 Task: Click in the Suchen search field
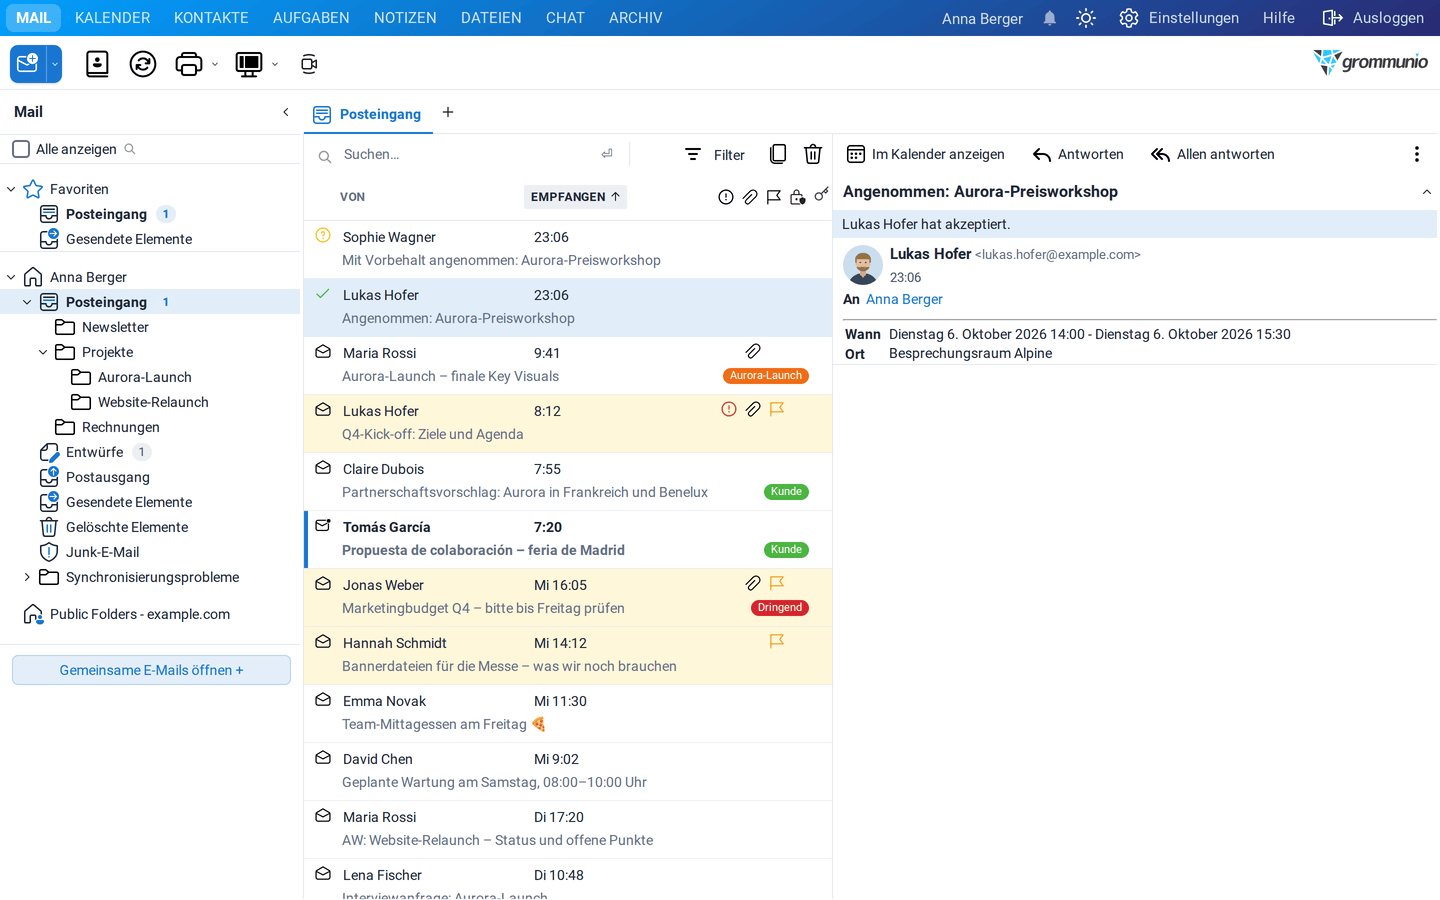[468, 154]
